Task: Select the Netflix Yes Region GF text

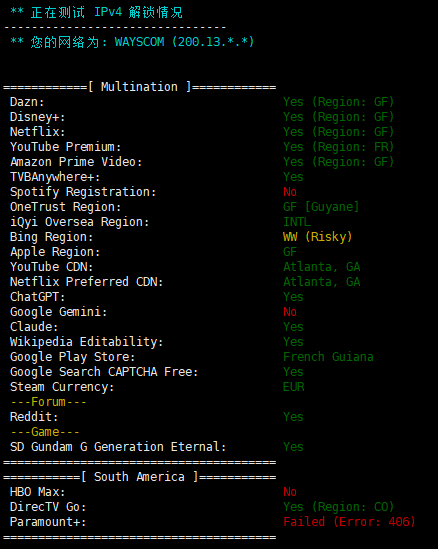Action: click(339, 132)
